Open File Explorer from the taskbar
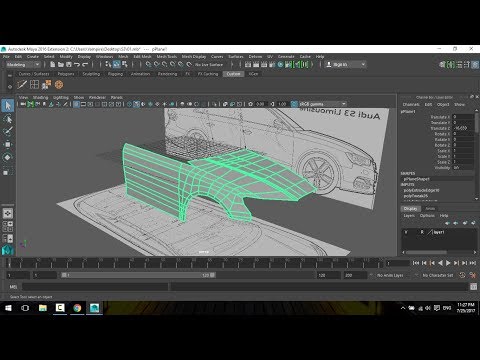Screen dimensions: 480x360 point(43,308)
